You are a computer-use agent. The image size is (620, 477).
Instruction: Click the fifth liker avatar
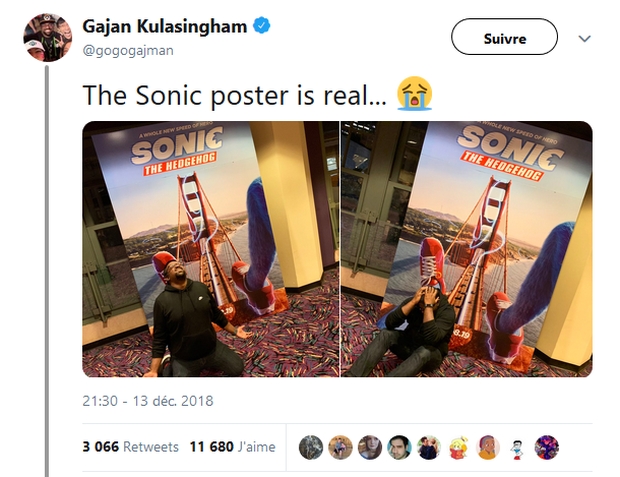(x=429, y=447)
